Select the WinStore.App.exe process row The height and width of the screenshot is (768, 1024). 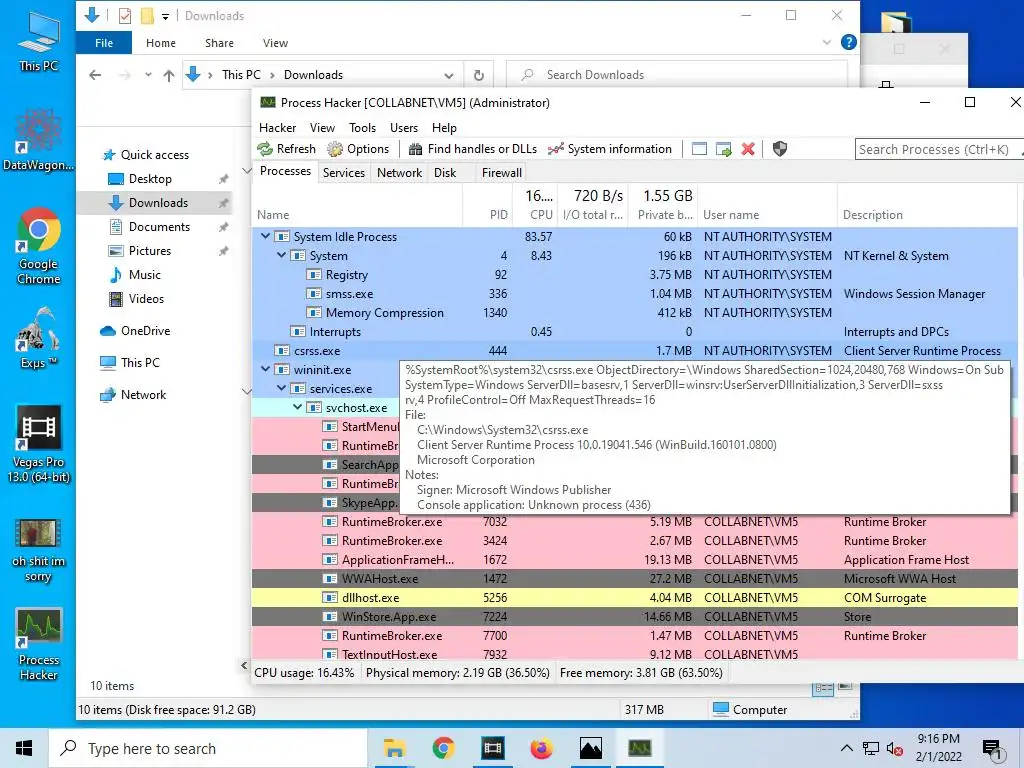tap(635, 616)
